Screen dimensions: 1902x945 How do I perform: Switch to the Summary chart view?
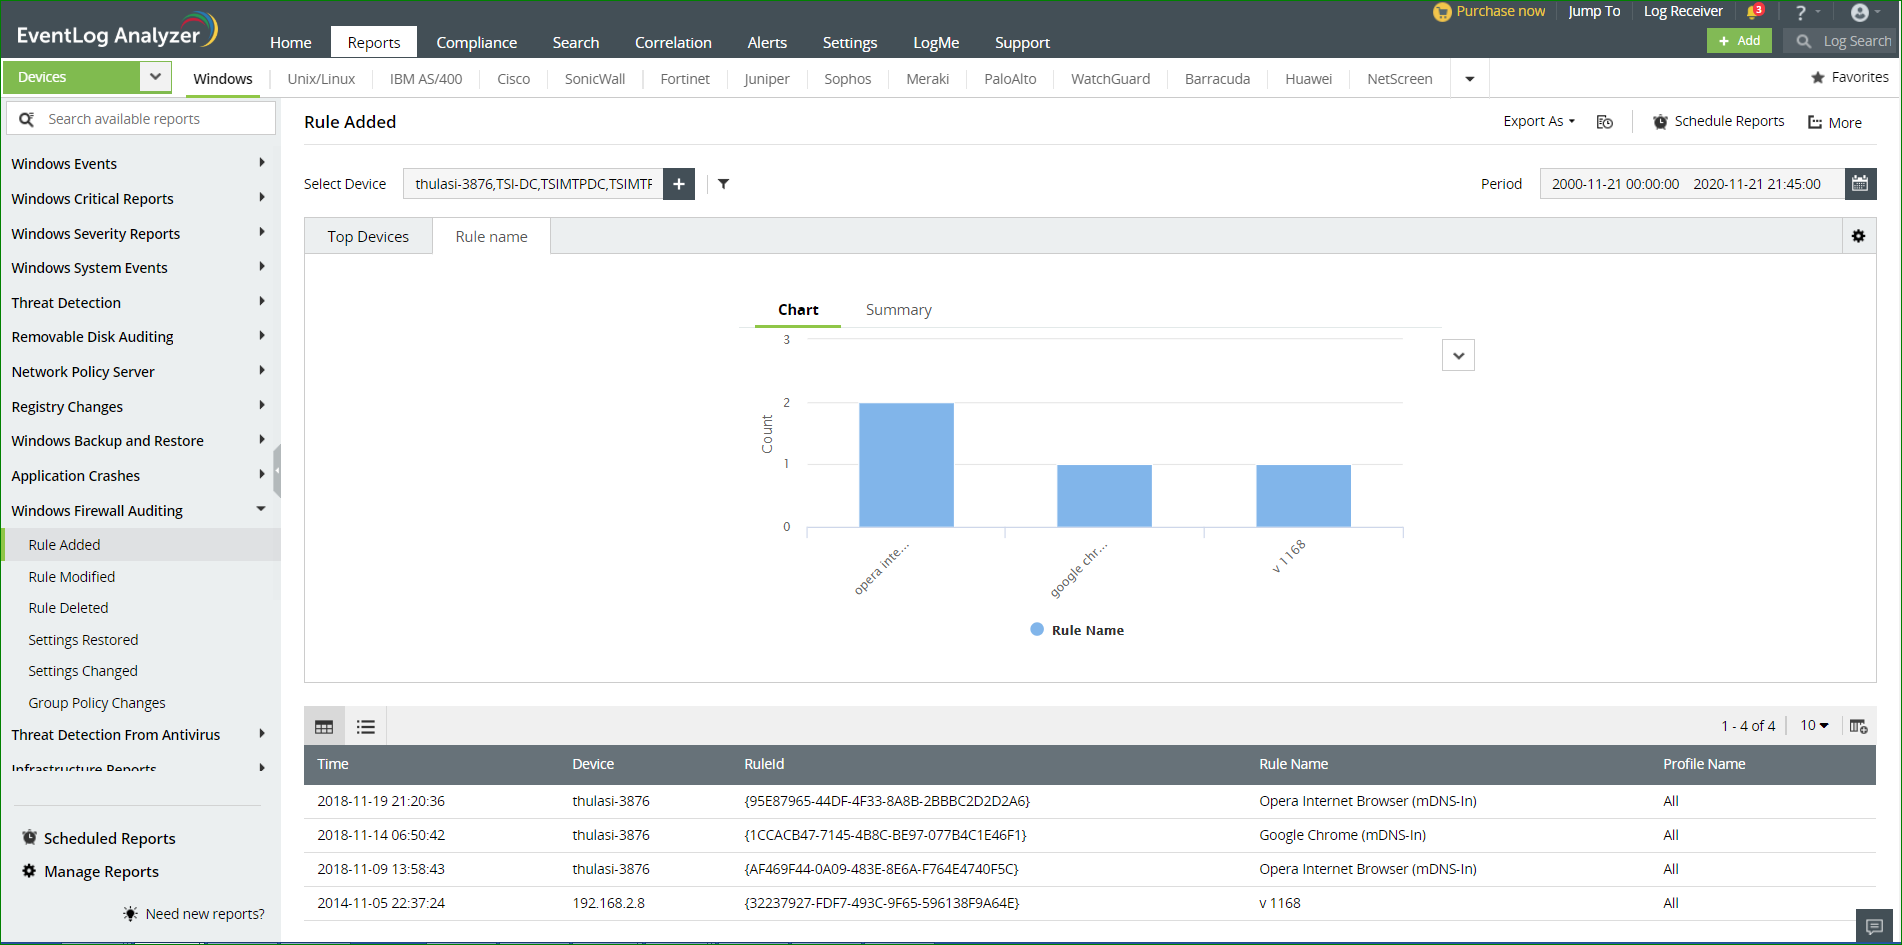tap(897, 309)
